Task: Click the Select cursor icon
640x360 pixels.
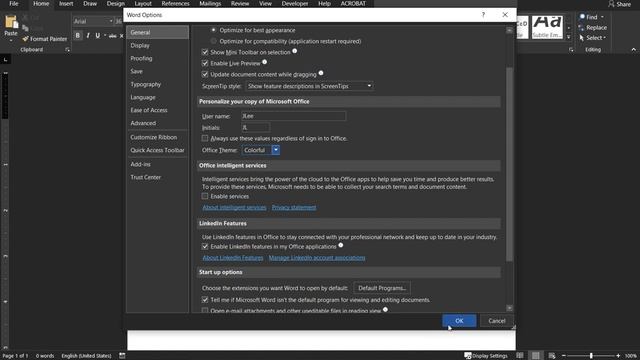Action: 582,38
